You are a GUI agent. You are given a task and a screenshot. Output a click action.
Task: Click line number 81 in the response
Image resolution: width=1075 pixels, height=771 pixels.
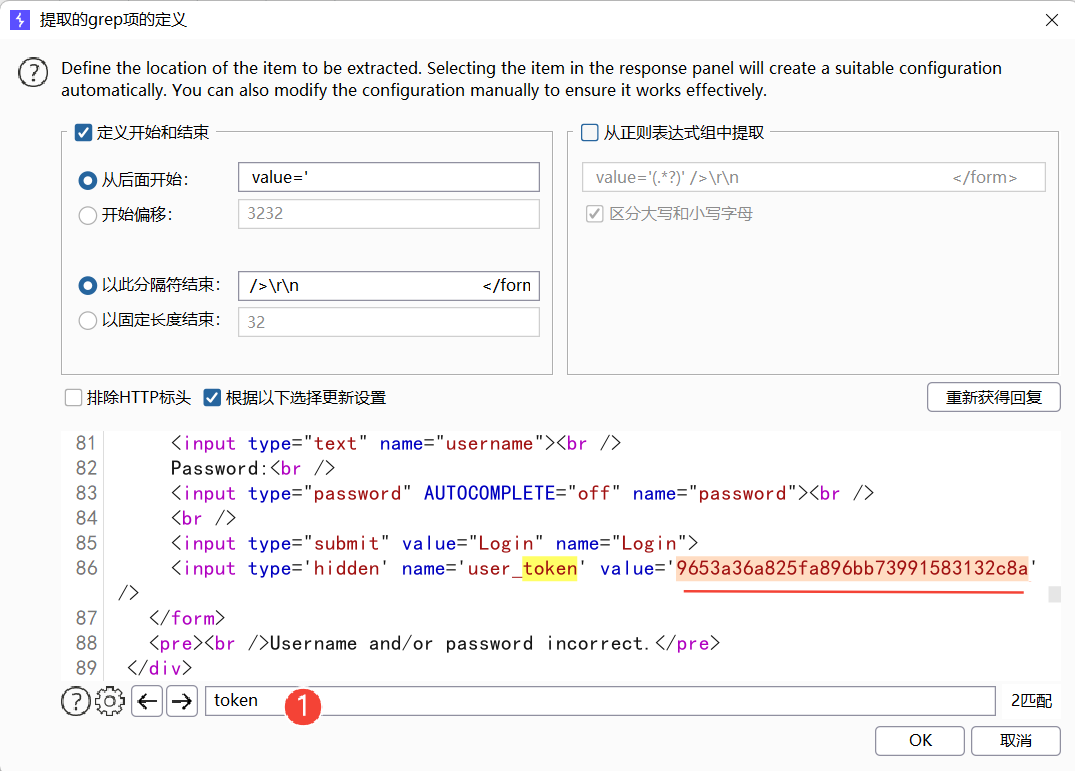pos(86,443)
